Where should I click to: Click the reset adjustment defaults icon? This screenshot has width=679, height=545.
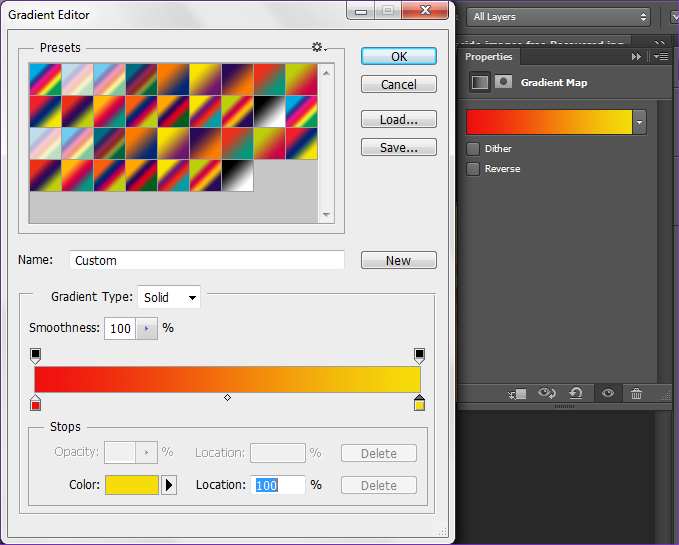pyautogui.click(x=576, y=394)
